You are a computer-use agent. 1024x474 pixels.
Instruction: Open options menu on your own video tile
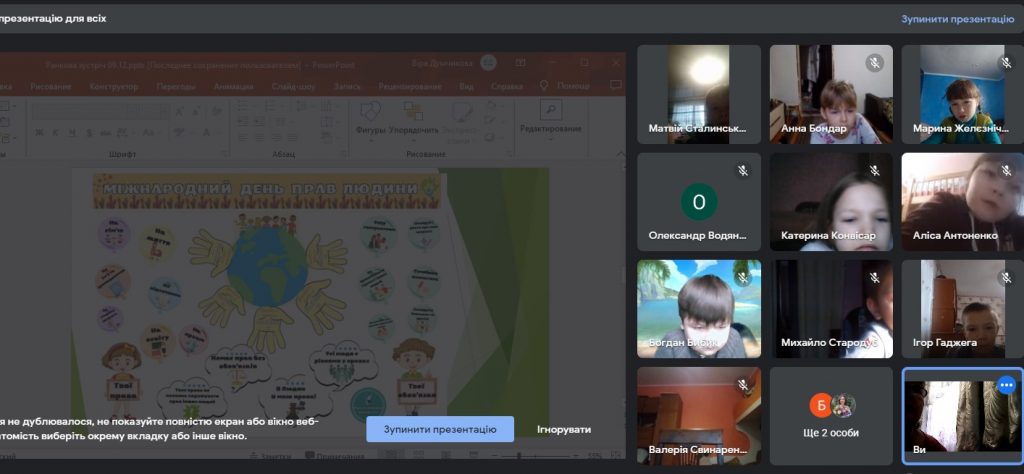[x=1006, y=385]
